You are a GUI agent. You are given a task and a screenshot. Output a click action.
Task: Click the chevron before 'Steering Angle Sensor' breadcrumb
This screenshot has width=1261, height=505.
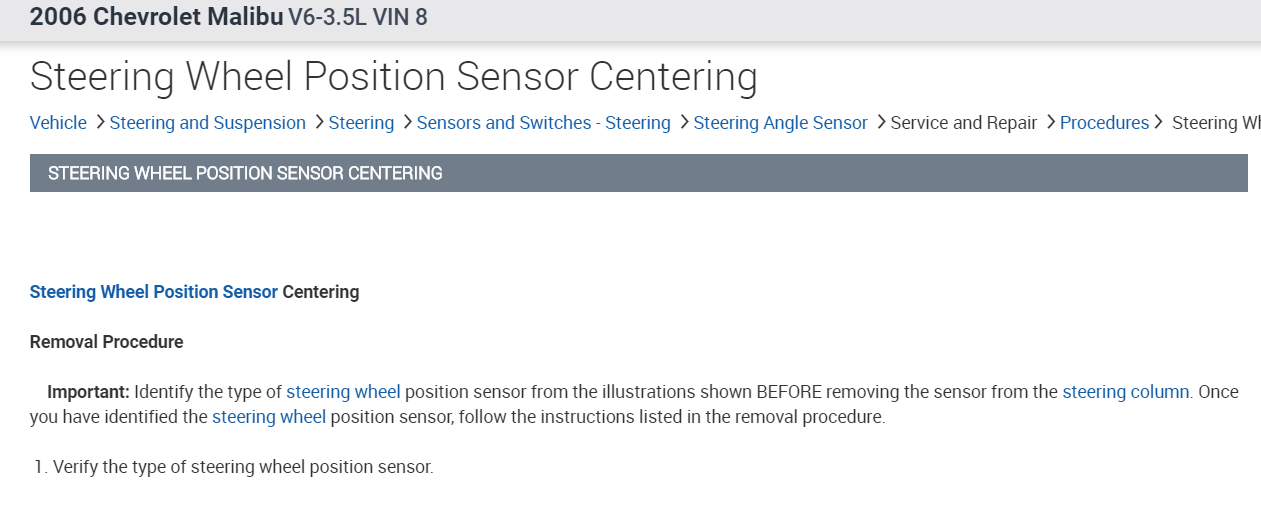pyautogui.click(x=684, y=122)
